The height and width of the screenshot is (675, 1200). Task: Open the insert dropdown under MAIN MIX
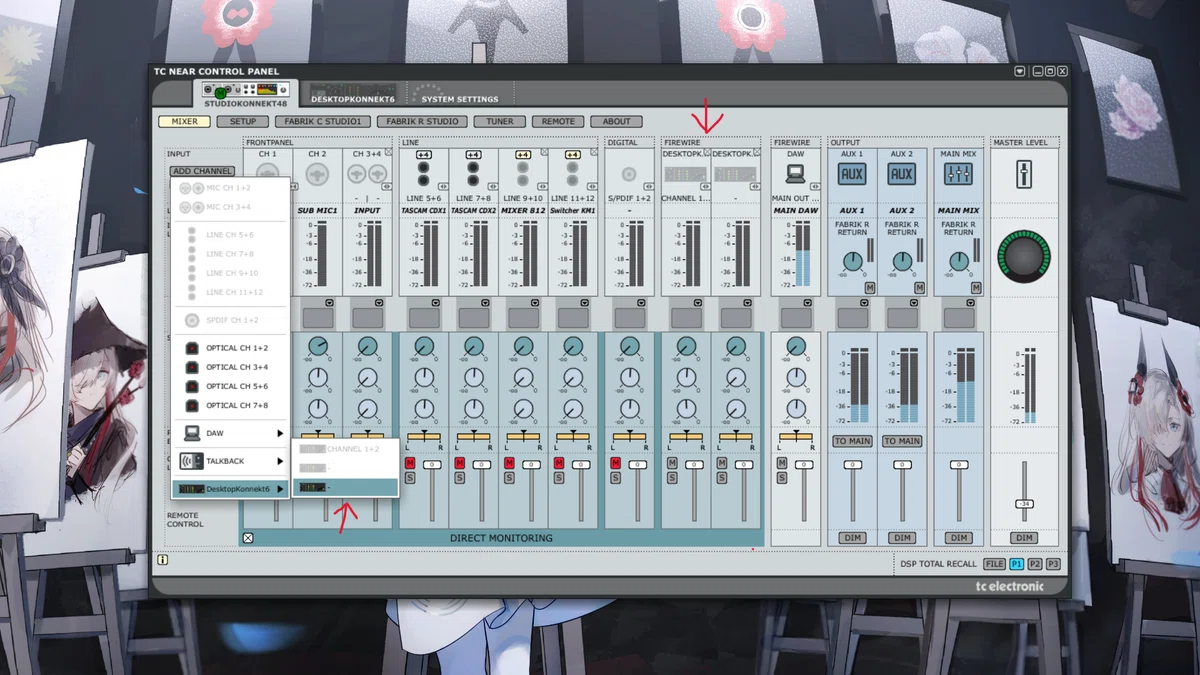coord(971,303)
